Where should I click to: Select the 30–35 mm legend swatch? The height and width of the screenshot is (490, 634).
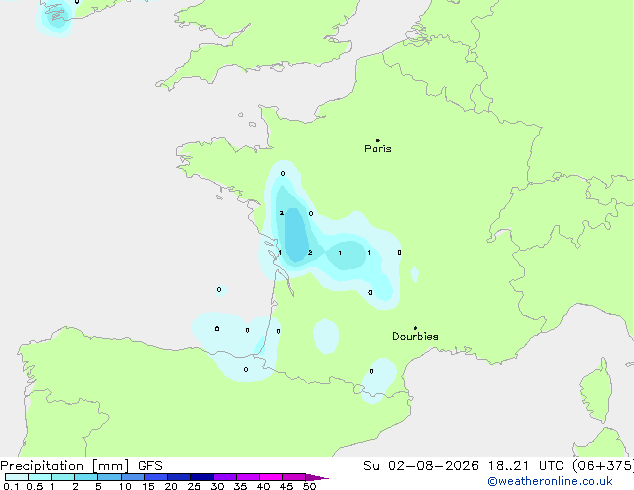[x=224, y=477]
